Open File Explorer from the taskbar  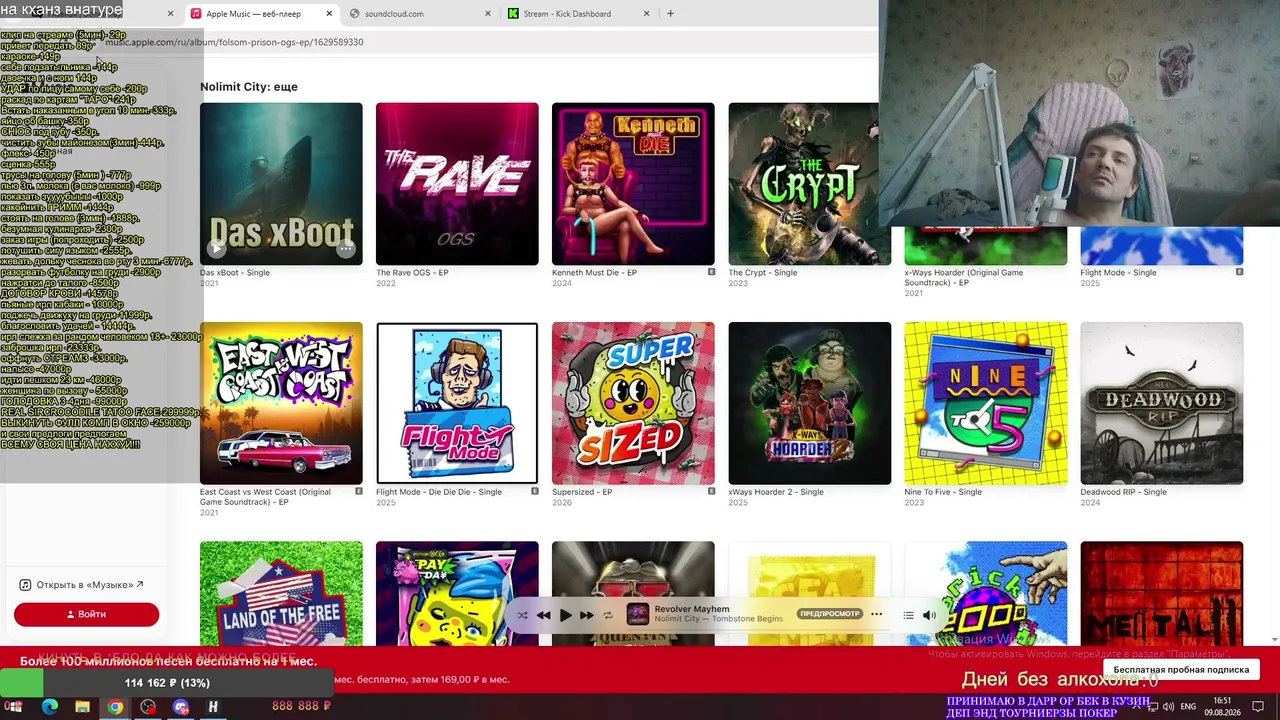pyautogui.click(x=83, y=707)
